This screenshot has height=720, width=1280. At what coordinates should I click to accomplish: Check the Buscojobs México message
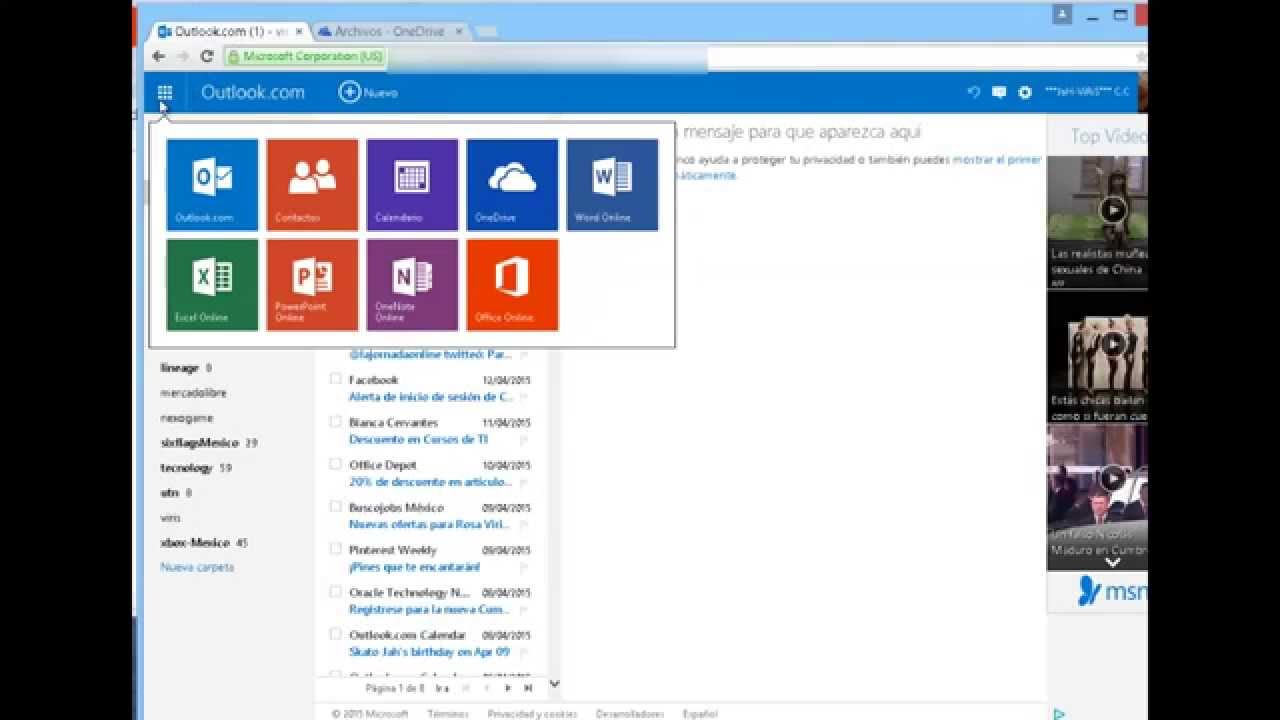(336, 507)
